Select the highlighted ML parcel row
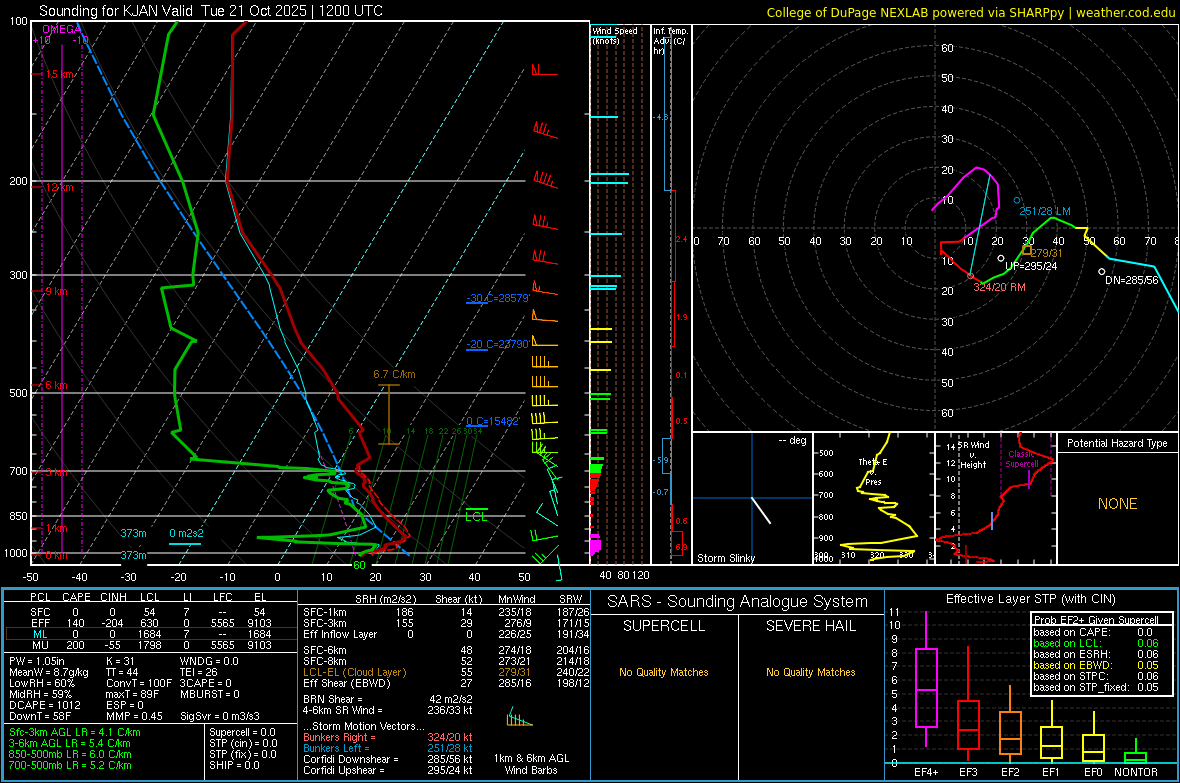 pyautogui.click(x=150, y=634)
